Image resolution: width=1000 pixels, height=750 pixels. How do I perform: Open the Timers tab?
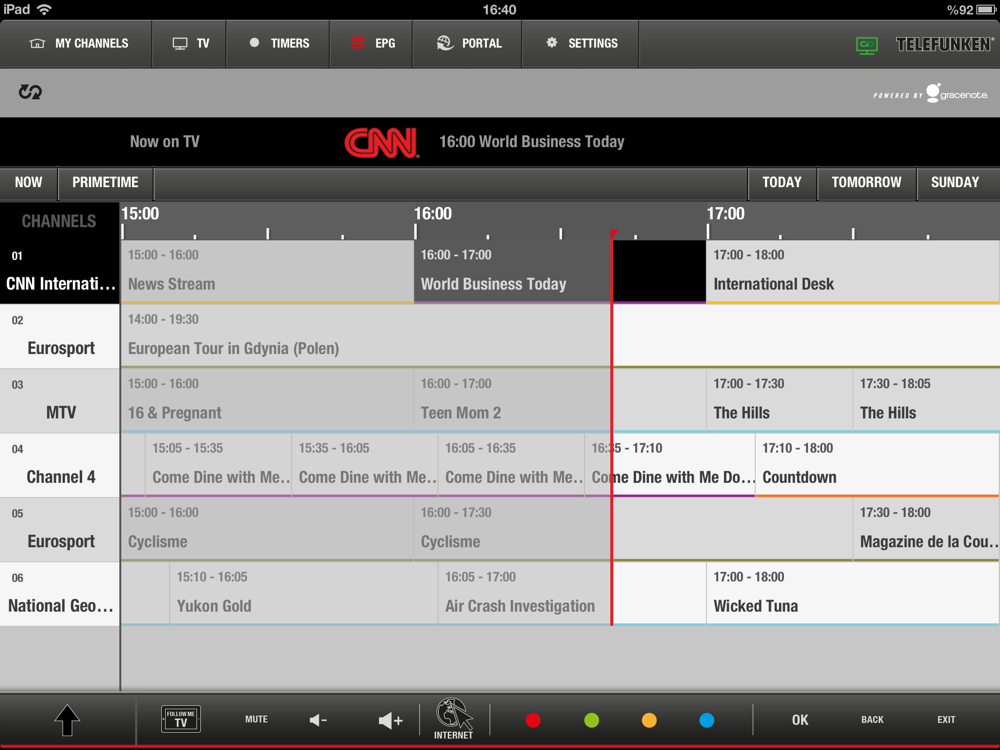pyautogui.click(x=278, y=43)
